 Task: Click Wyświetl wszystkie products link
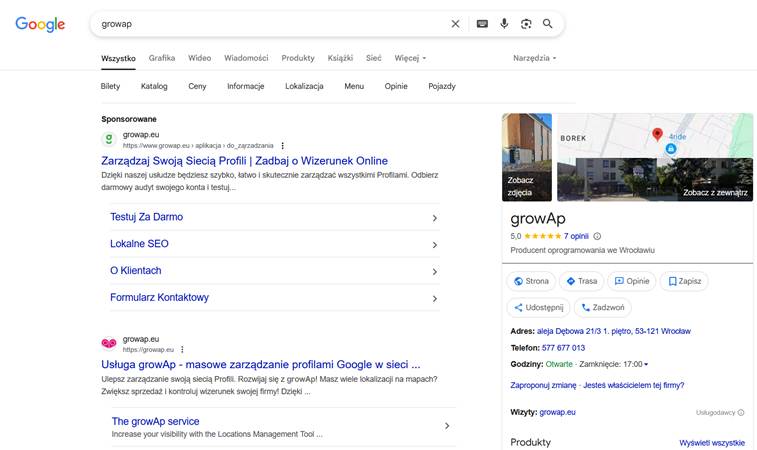tap(712, 443)
